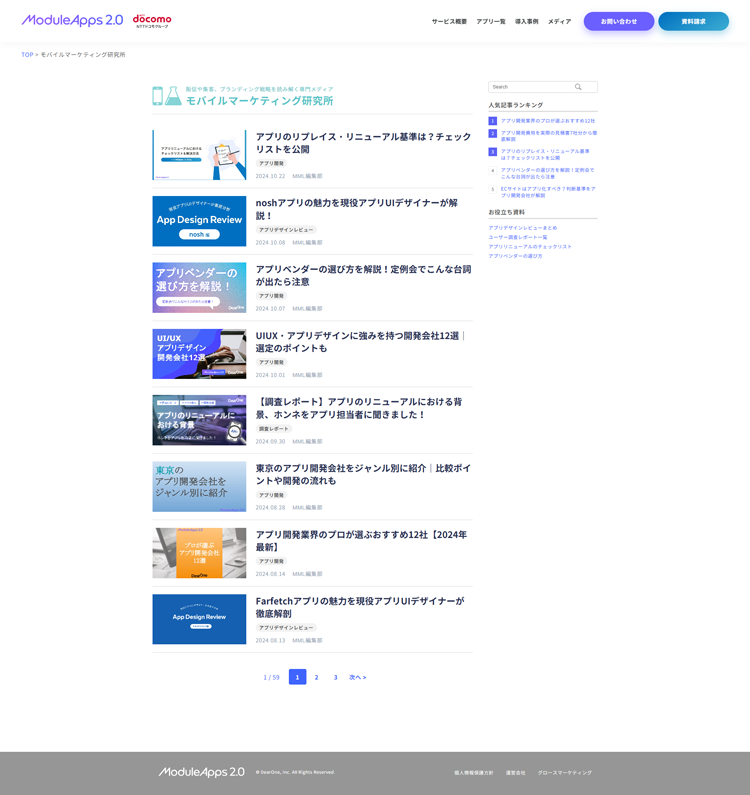
Task: Click the アプリのリニューアルにおける背景 thumbnail
Action: tap(199, 420)
